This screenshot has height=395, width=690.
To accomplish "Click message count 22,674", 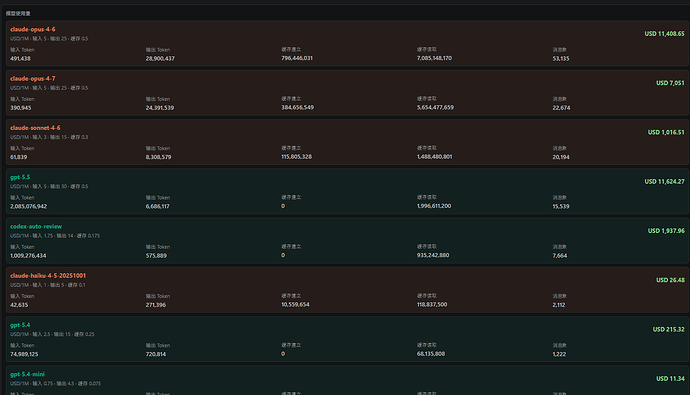I will tap(562, 108).
